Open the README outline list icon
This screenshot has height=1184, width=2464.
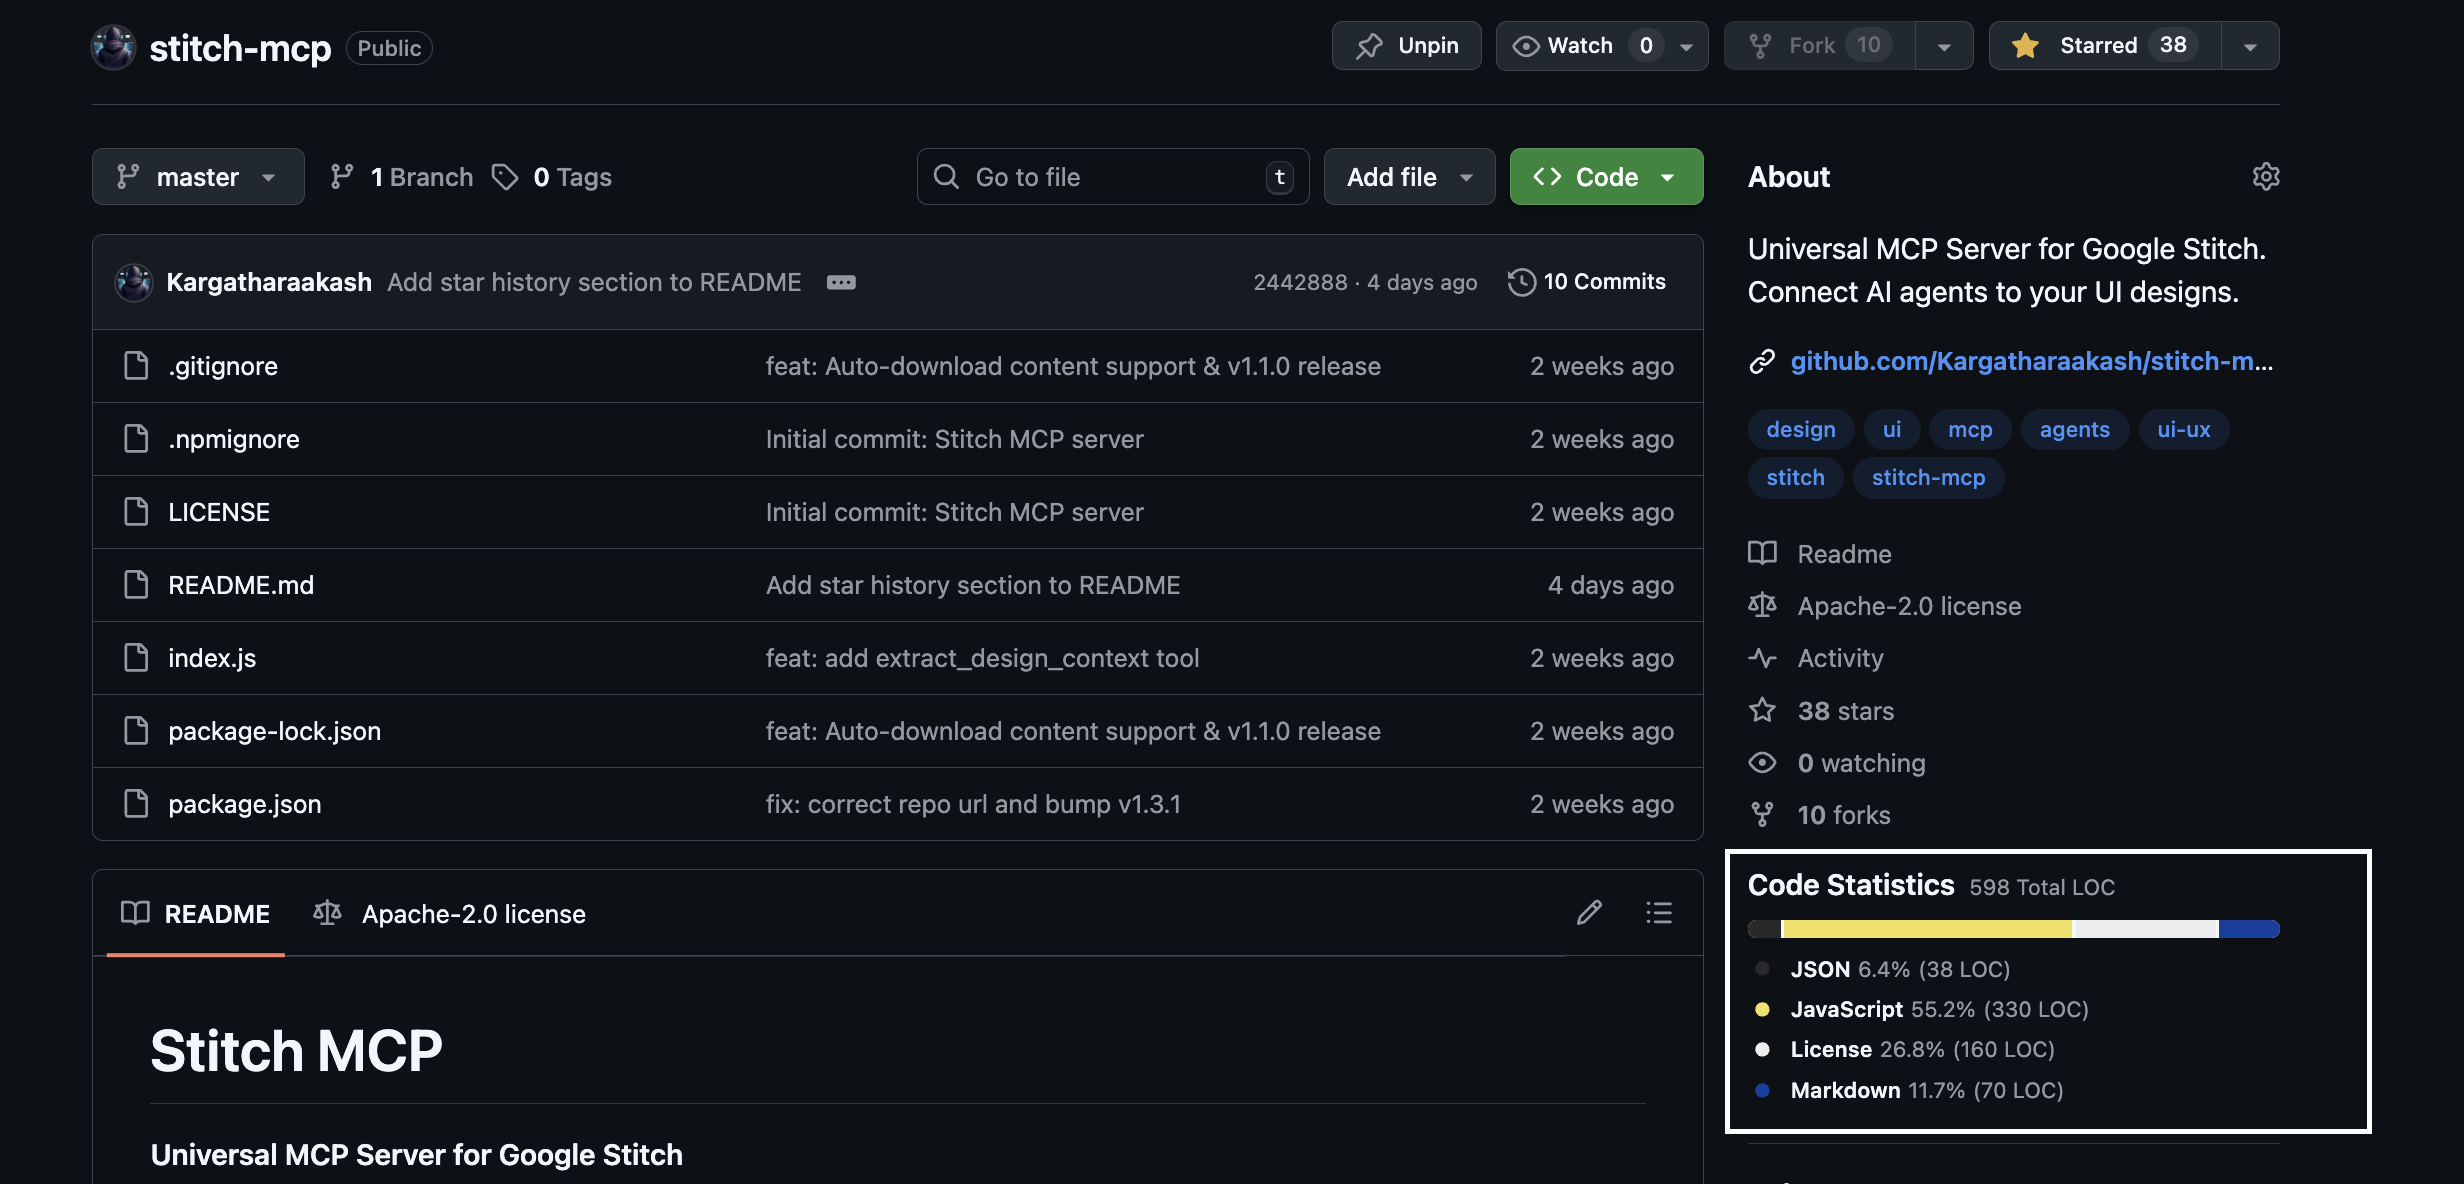pyautogui.click(x=1659, y=912)
